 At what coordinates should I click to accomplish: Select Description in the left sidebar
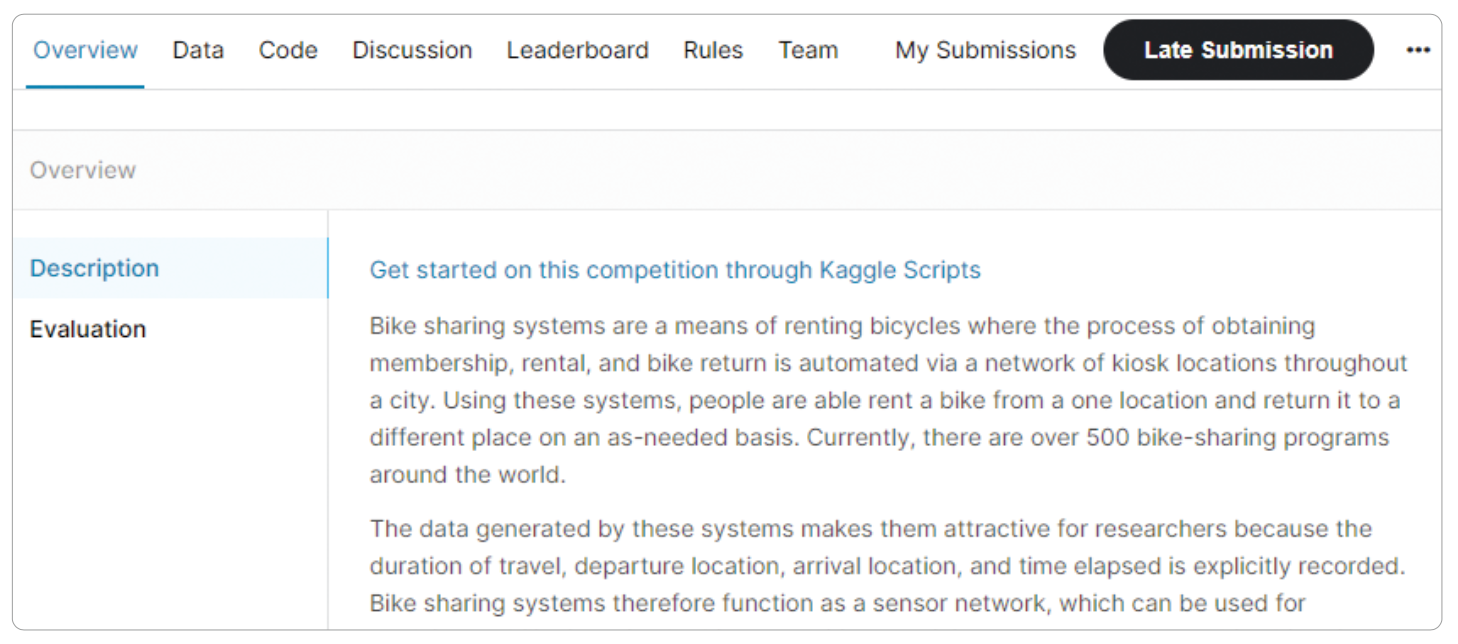(x=94, y=268)
